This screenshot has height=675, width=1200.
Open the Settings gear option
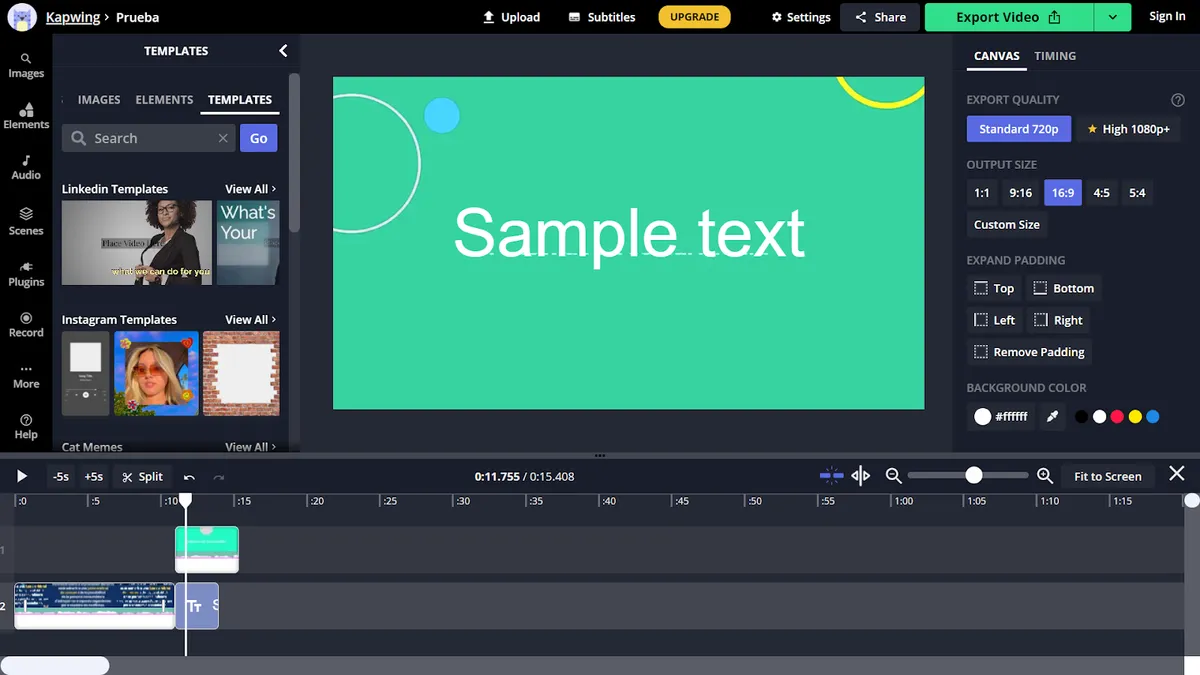(x=801, y=17)
